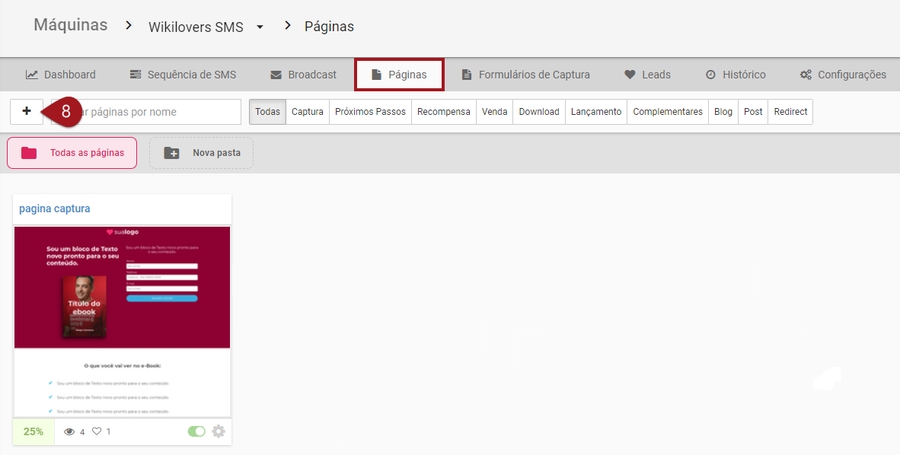Image resolution: width=900 pixels, height=455 pixels.
Task: Filter pages by Captura type
Action: 307,112
